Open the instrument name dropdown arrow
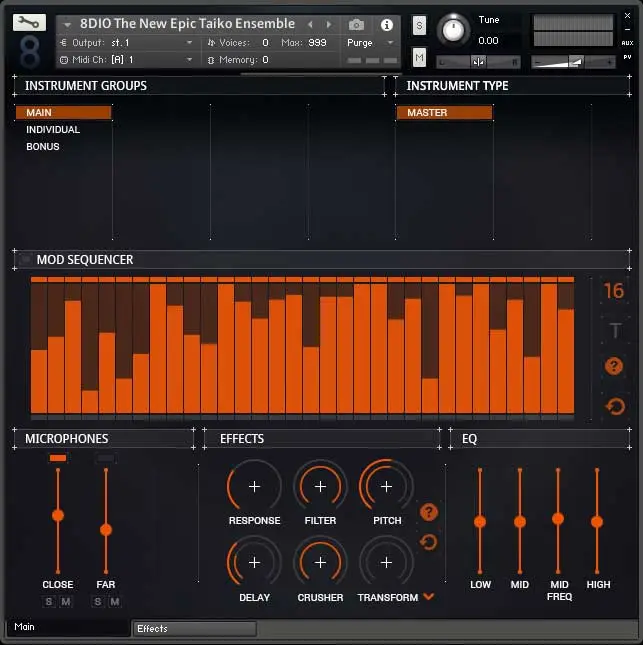 tap(67, 25)
